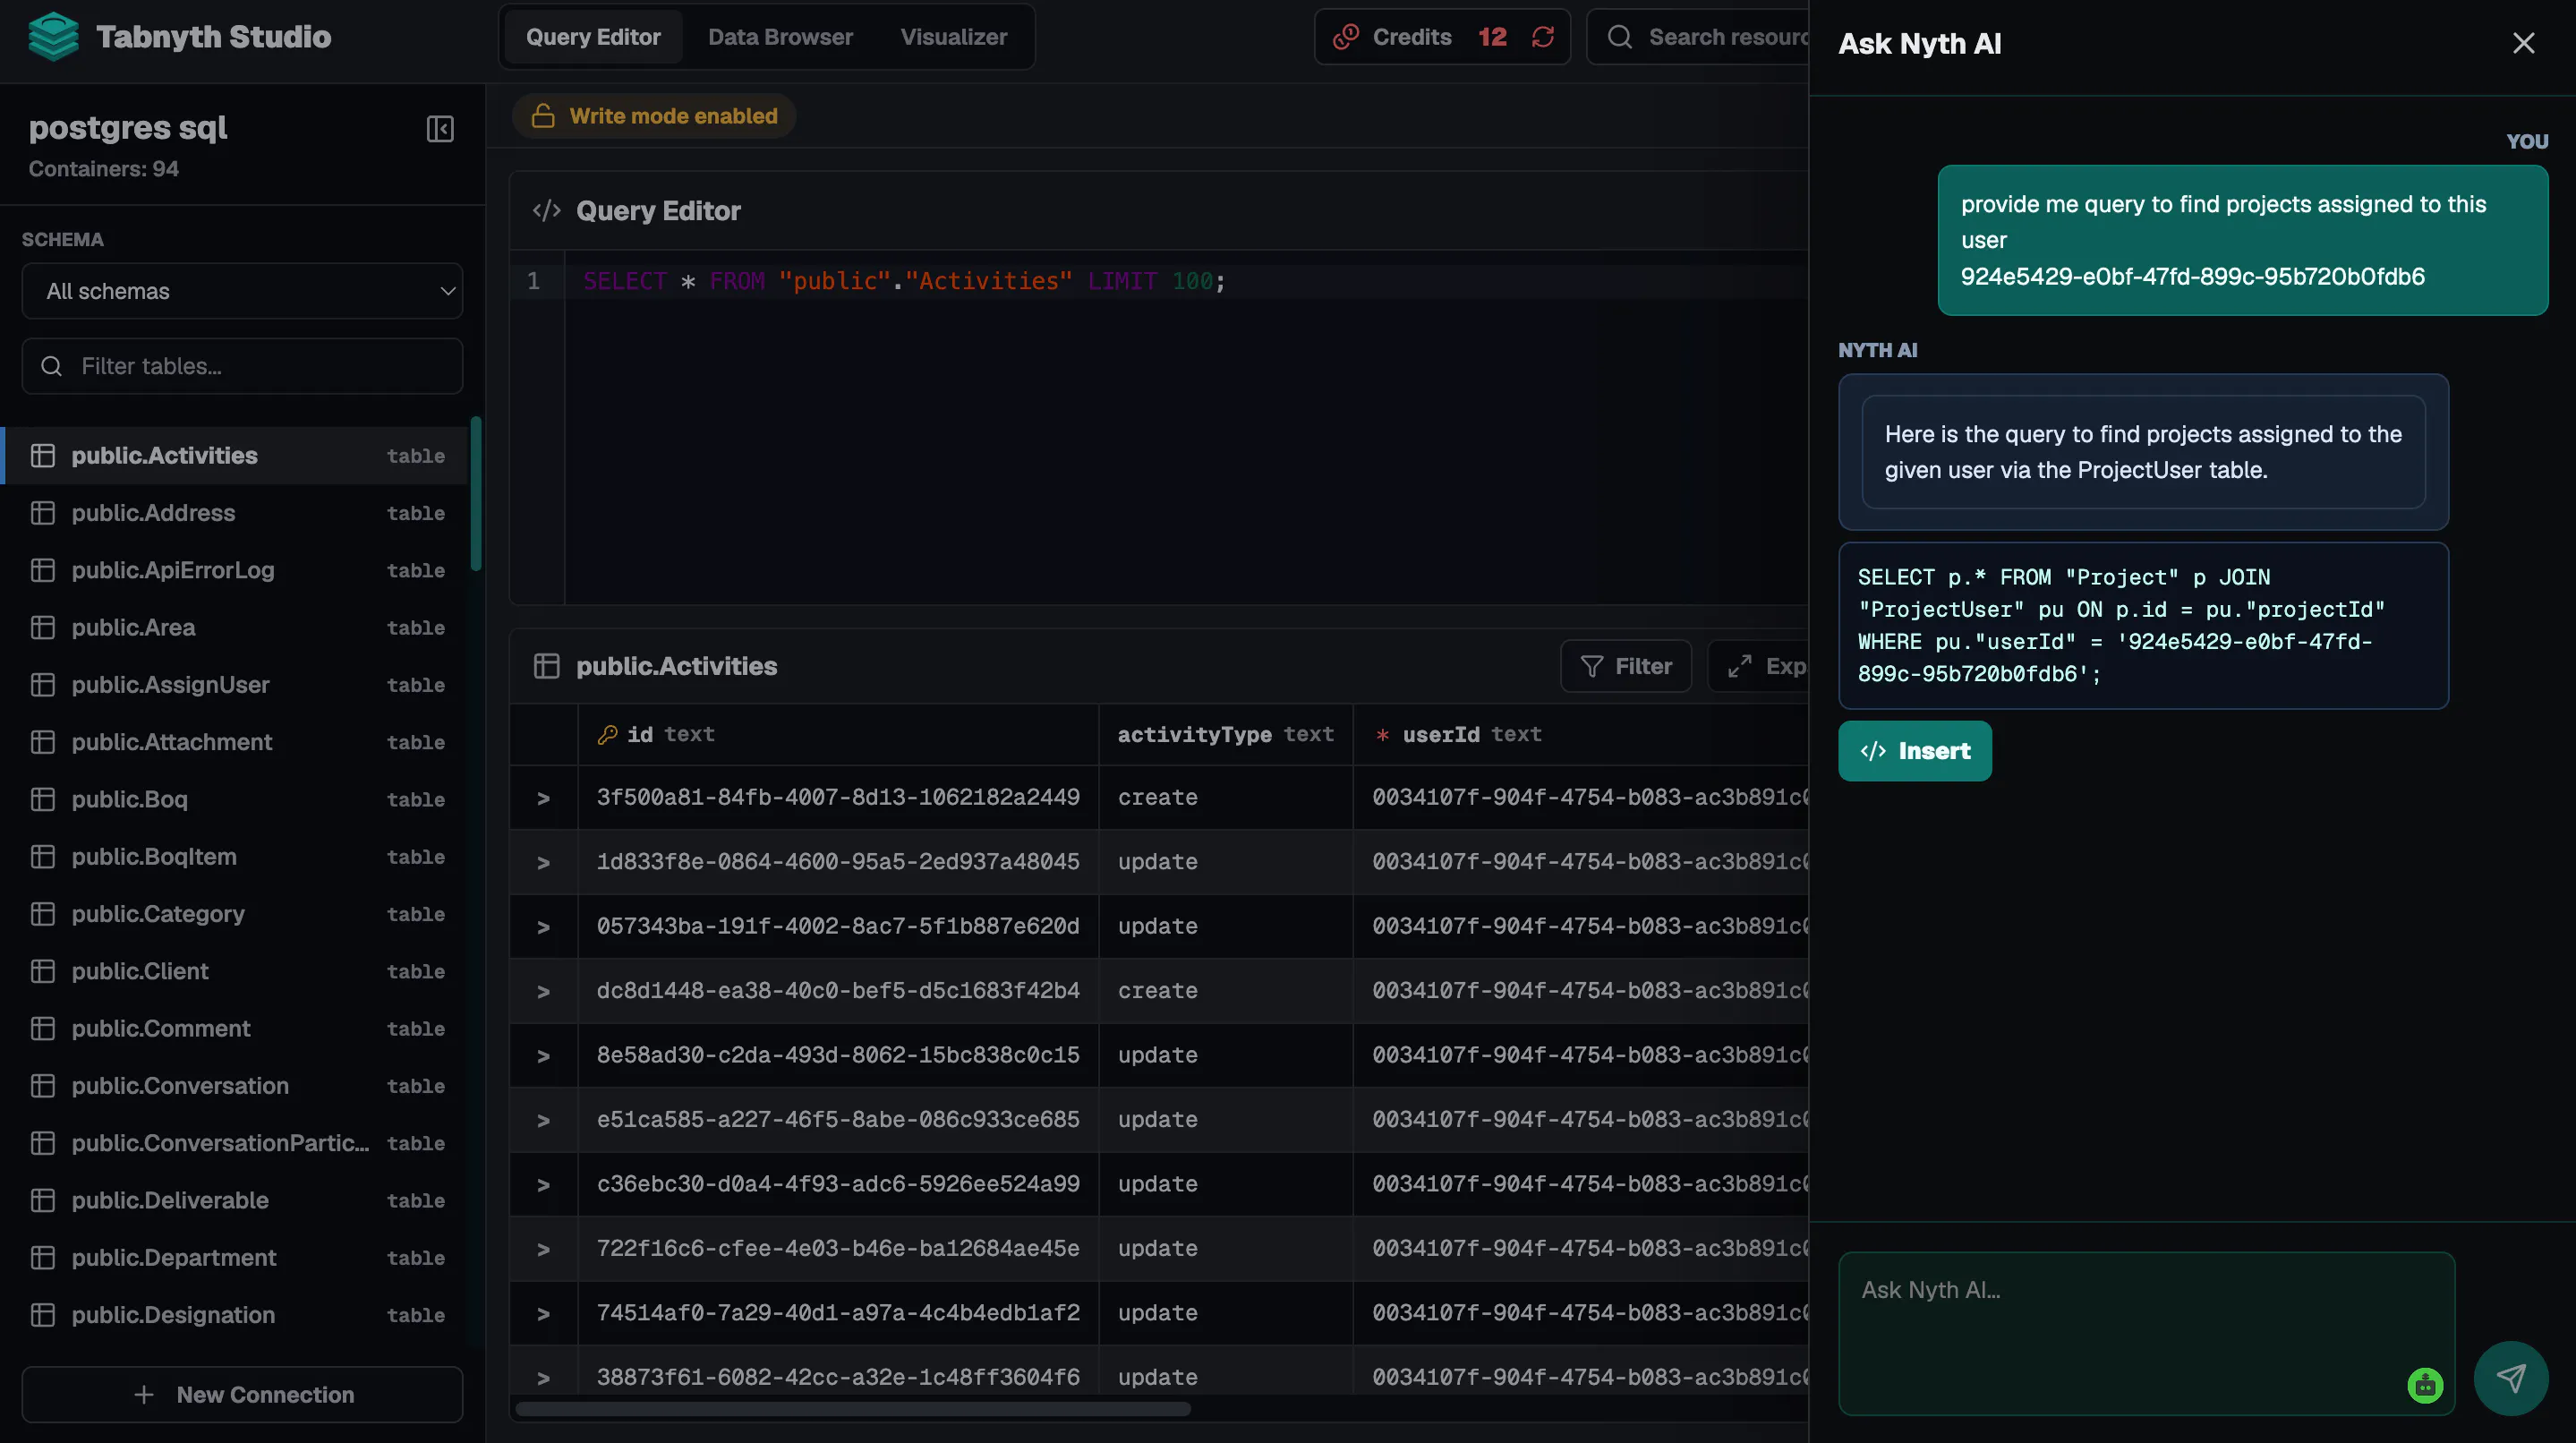
Task: Click the New Connection button
Action: [x=242, y=1395]
